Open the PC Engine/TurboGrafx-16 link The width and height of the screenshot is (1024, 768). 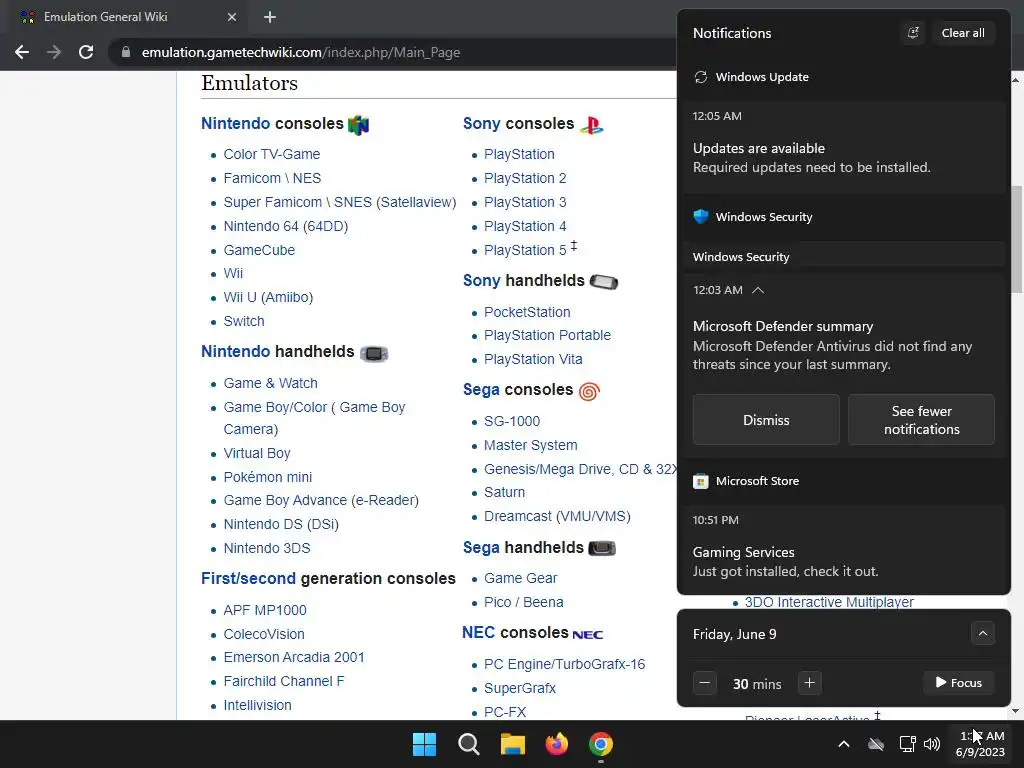point(564,664)
